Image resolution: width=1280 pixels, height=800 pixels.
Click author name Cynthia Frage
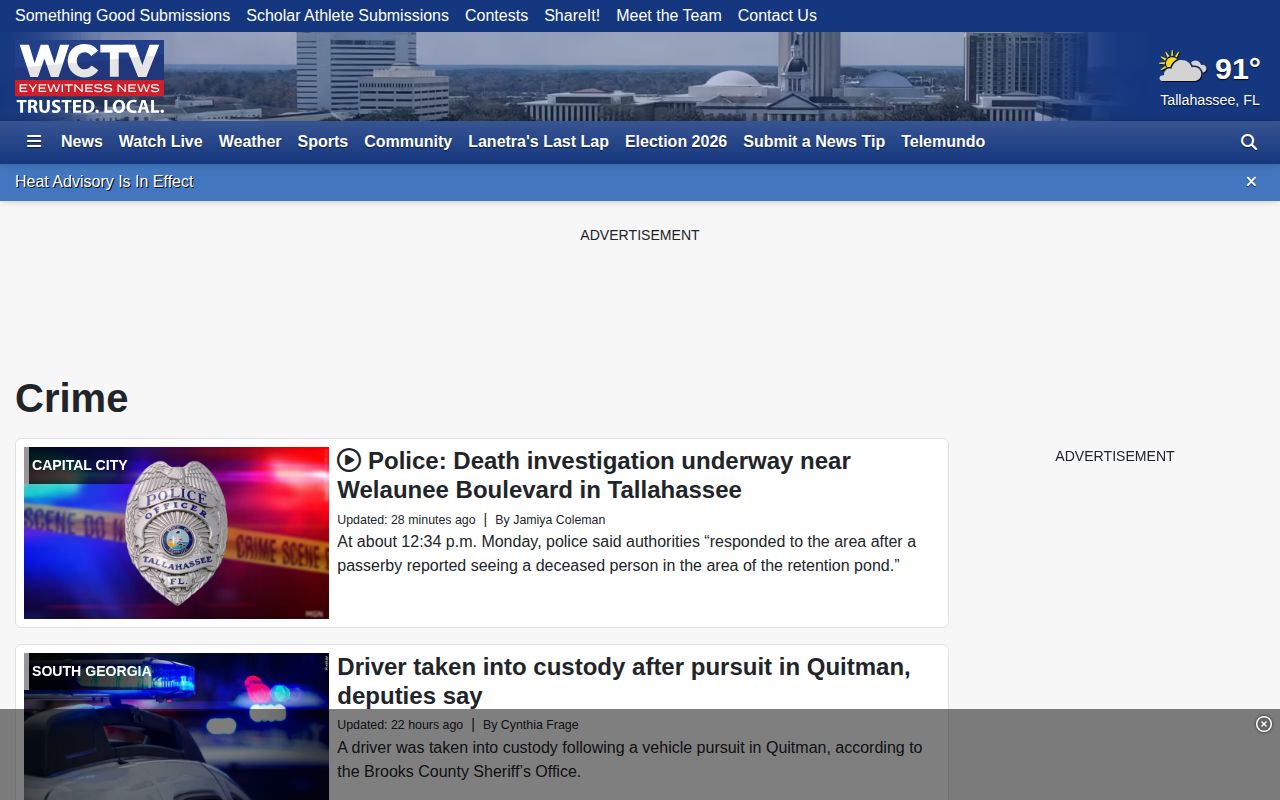pos(540,725)
